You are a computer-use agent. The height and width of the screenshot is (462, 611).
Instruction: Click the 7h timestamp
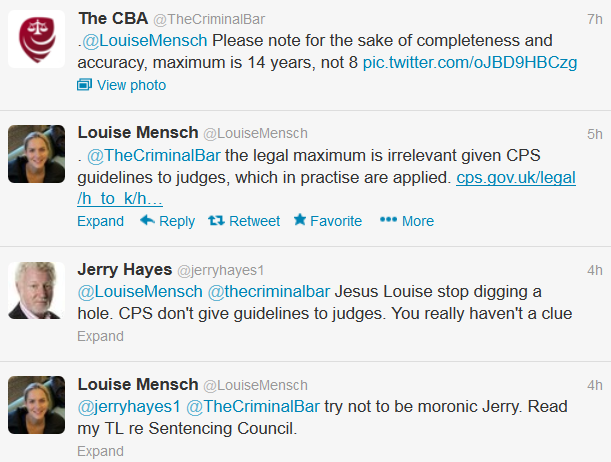[595, 19]
